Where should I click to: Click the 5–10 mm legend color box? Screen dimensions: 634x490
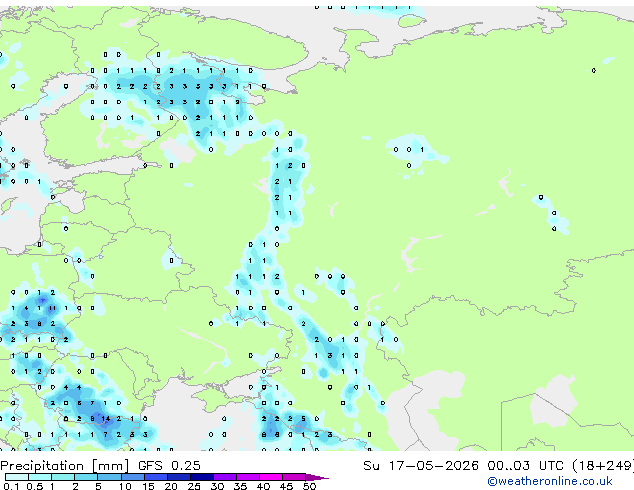[109, 477]
